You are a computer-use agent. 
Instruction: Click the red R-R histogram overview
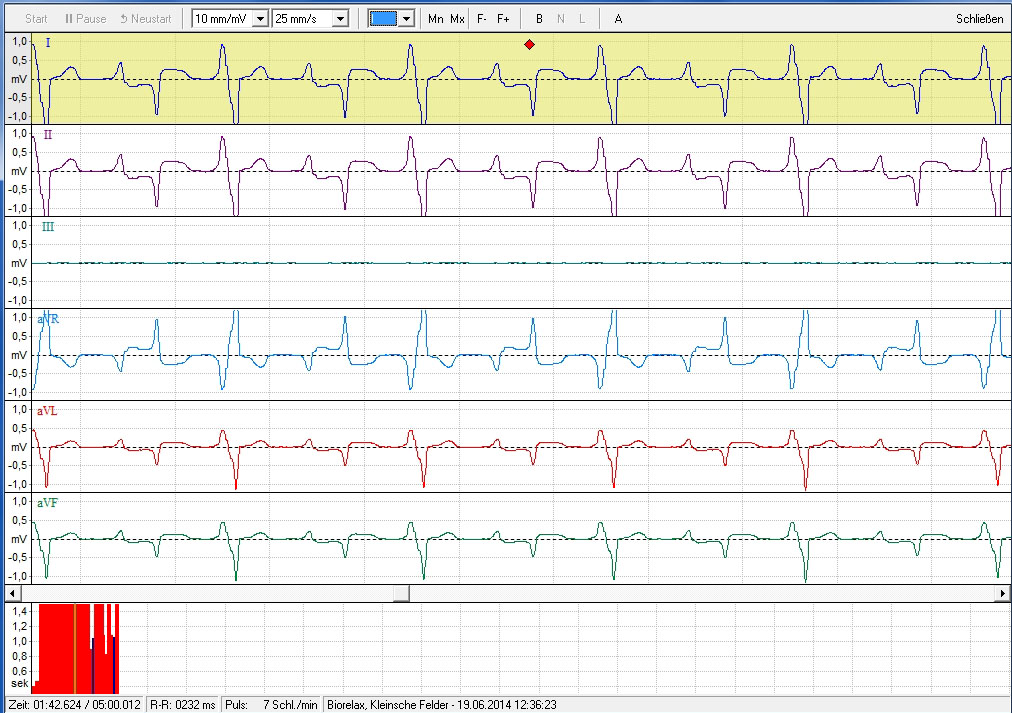[76, 648]
